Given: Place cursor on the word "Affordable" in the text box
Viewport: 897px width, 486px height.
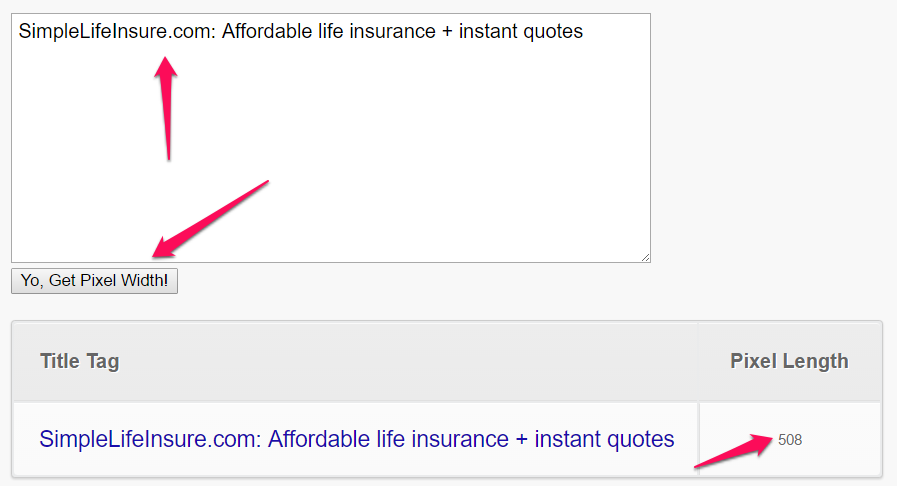Looking at the screenshot, I should [262, 32].
